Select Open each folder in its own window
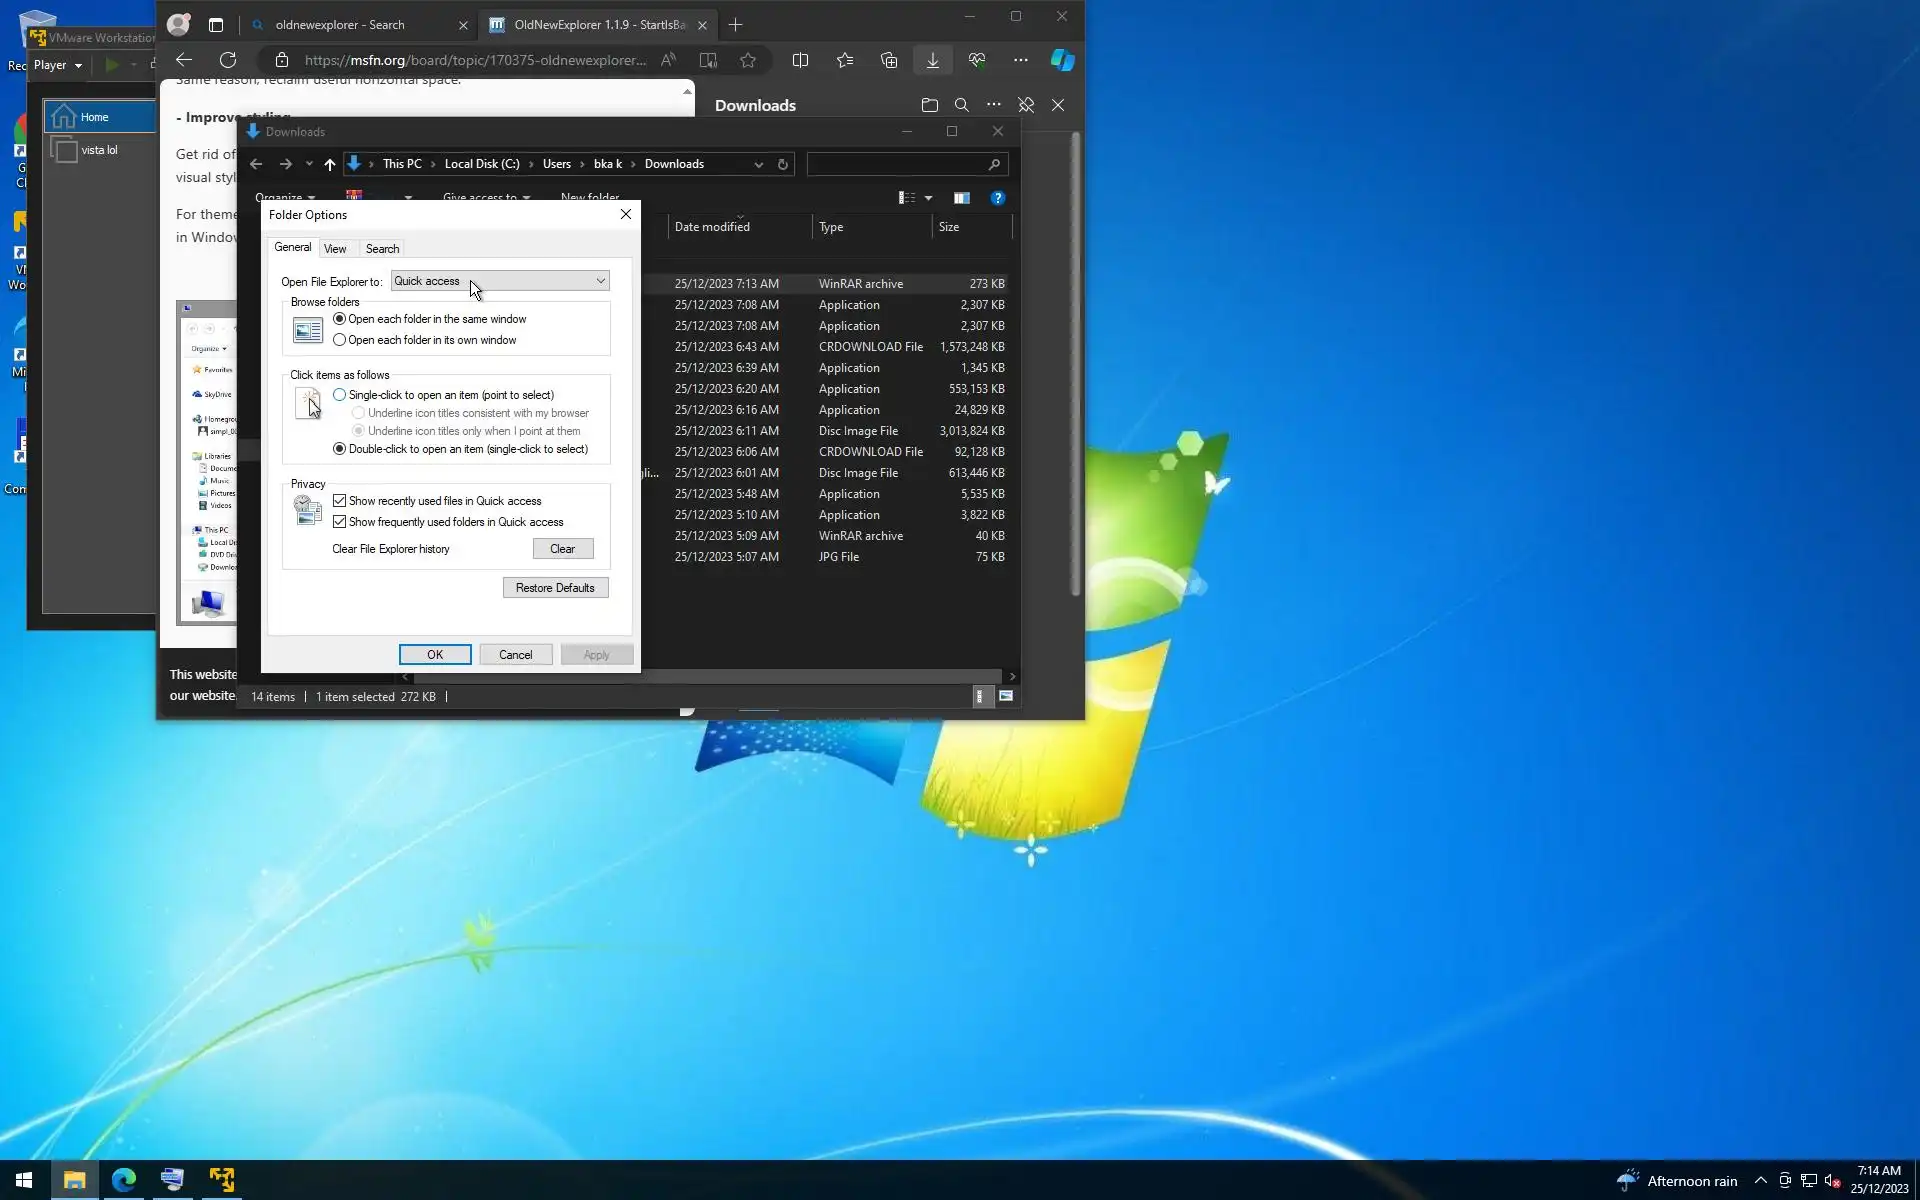Image resolution: width=1920 pixels, height=1200 pixels. pyautogui.click(x=340, y=340)
